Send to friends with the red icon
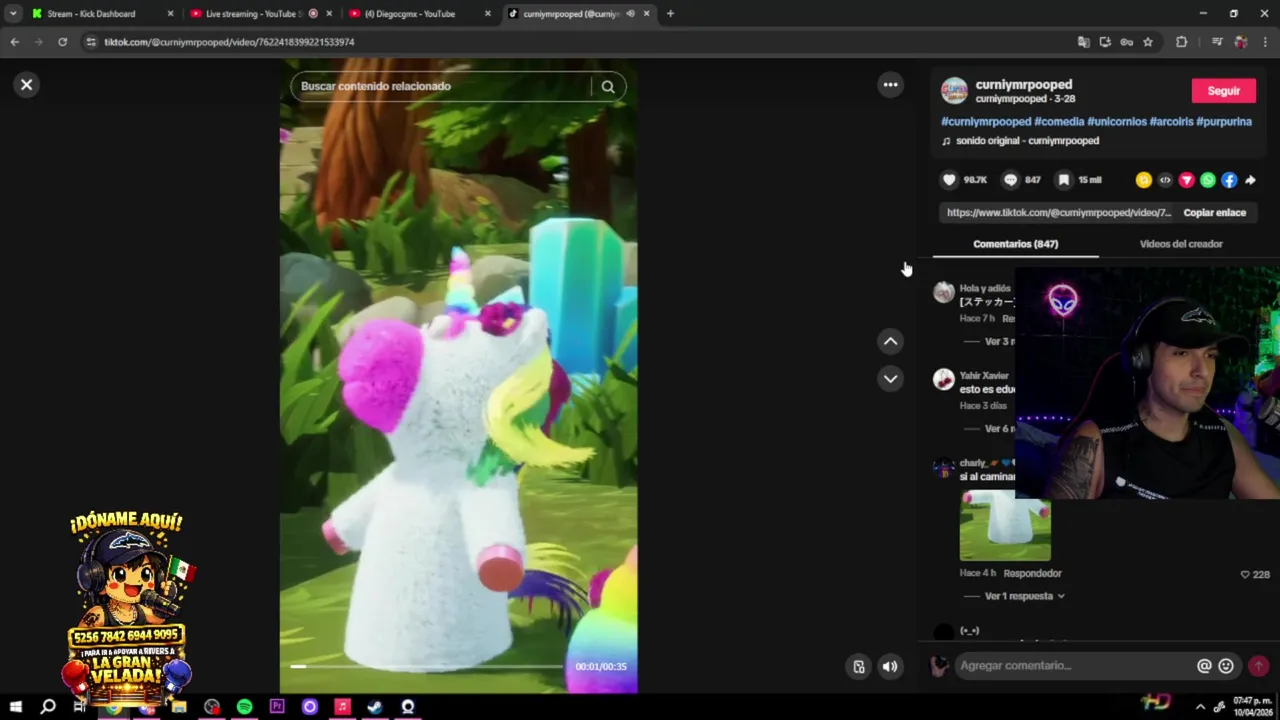The height and width of the screenshot is (720, 1280). tap(1186, 180)
